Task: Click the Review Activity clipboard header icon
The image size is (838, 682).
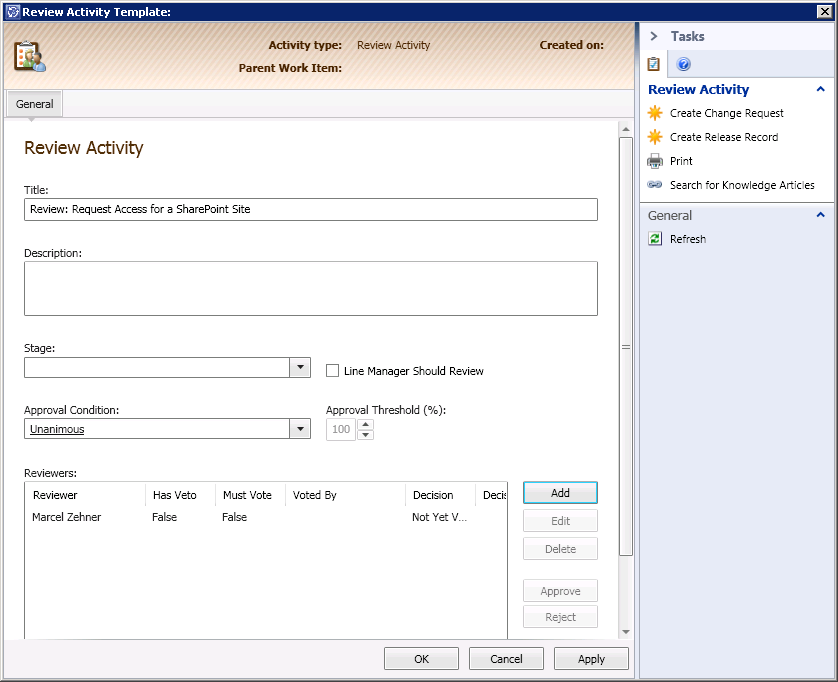Action: click(x=29, y=56)
